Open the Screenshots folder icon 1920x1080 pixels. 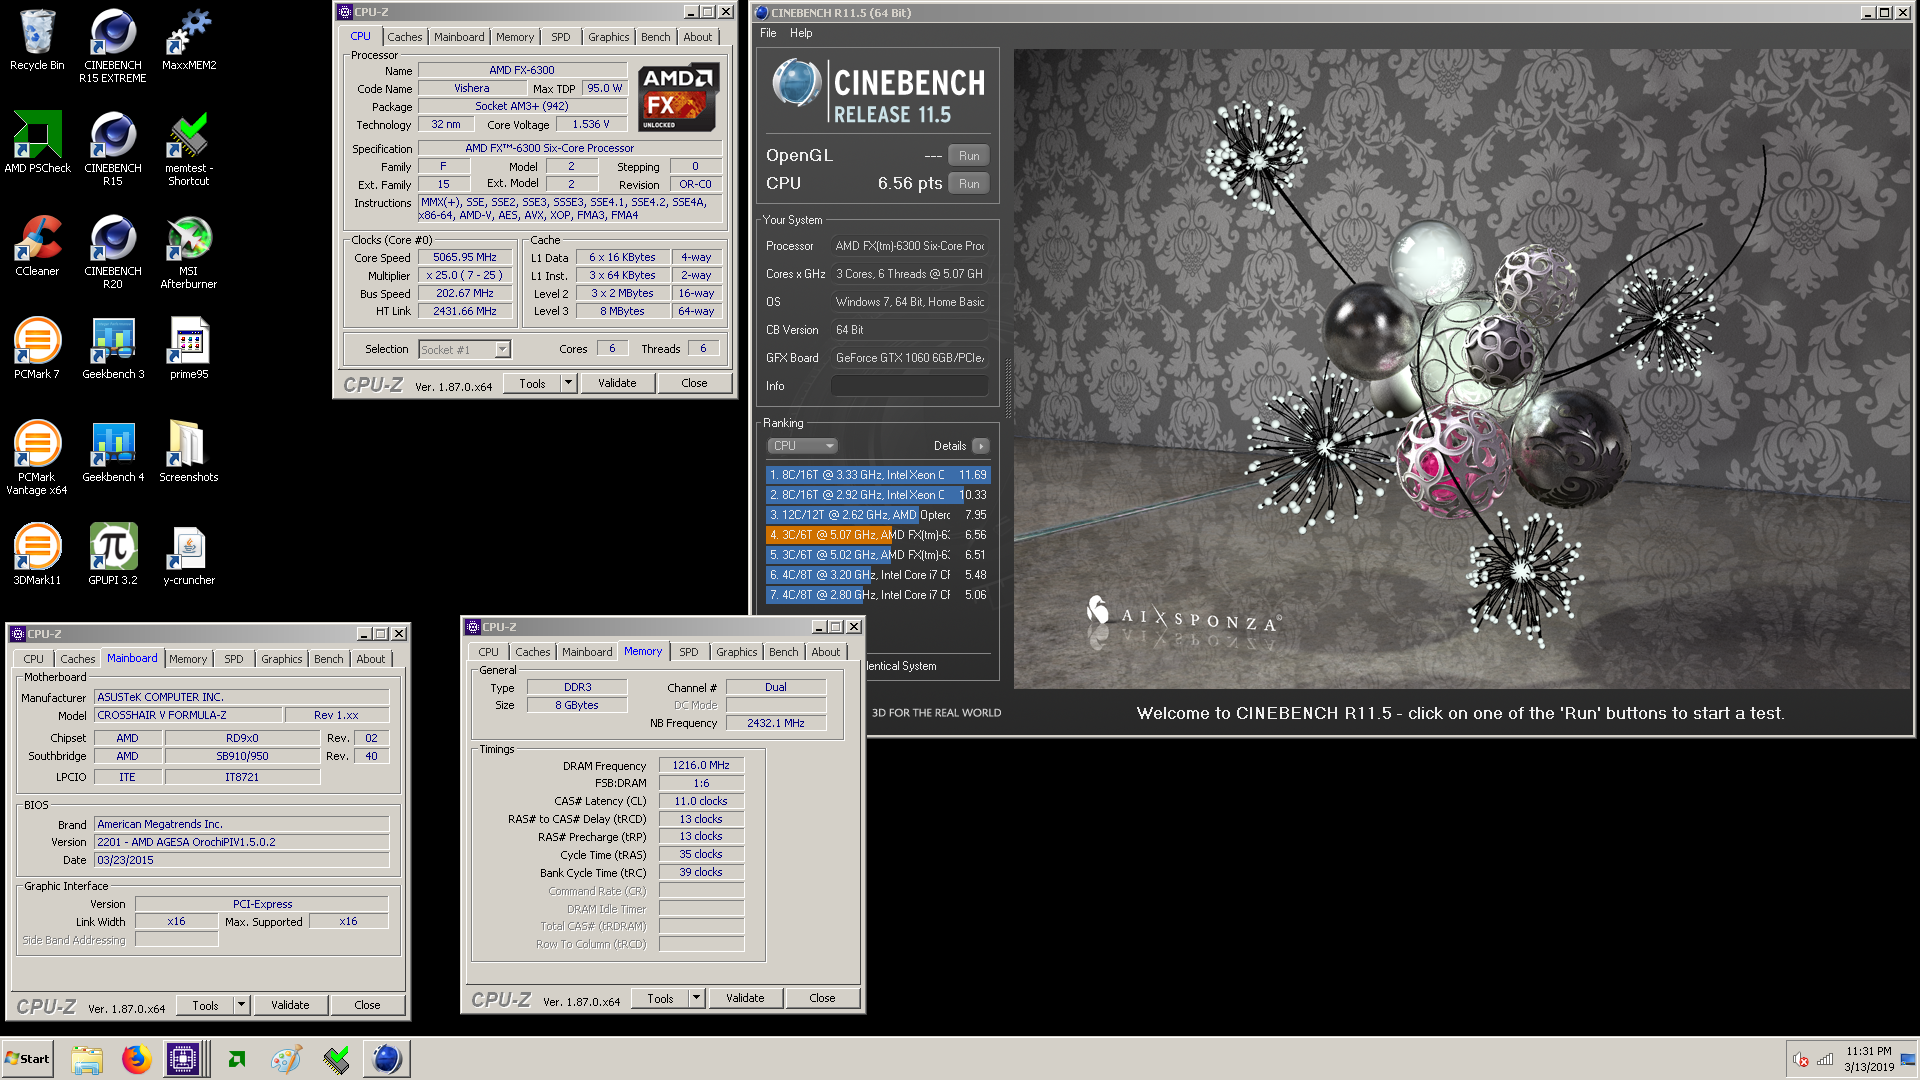point(189,452)
